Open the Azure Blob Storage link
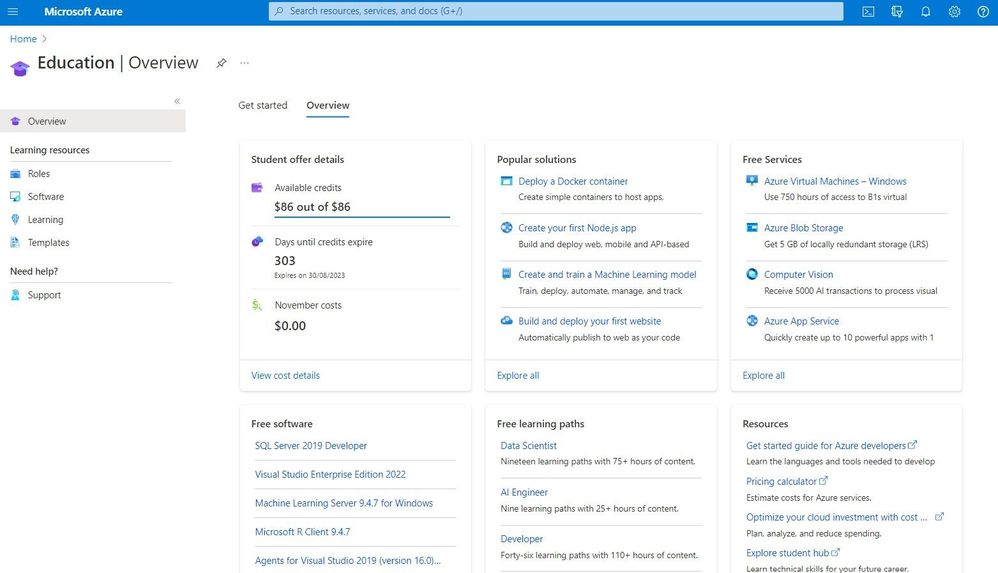This screenshot has height=573, width=998. [803, 228]
